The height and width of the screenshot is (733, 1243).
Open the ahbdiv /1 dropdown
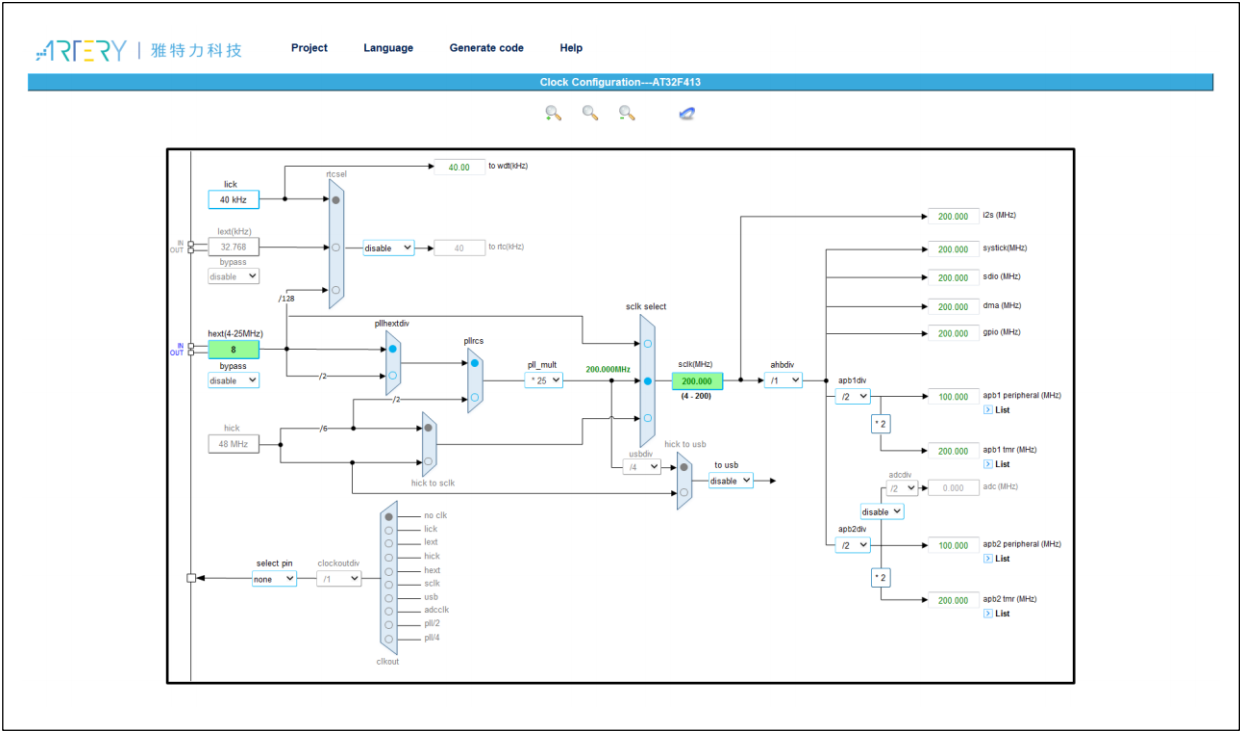[x=783, y=380]
